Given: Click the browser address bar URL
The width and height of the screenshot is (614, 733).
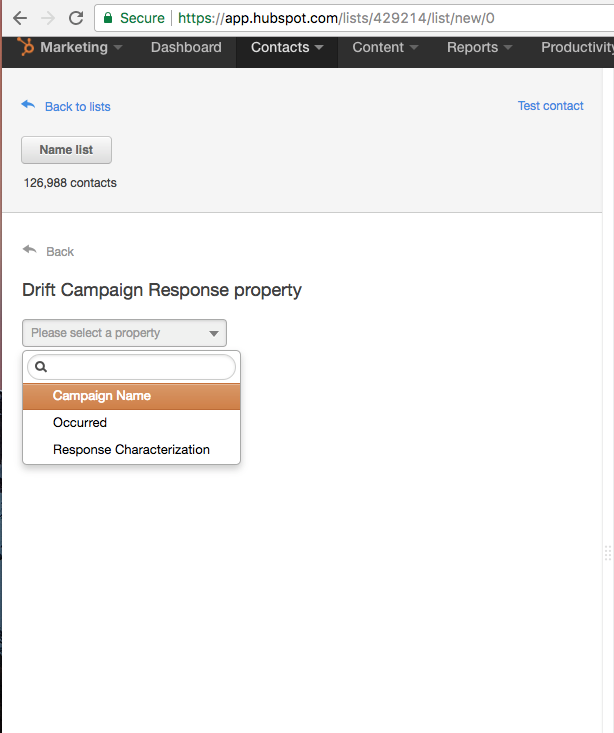Looking at the screenshot, I should click(x=336, y=18).
